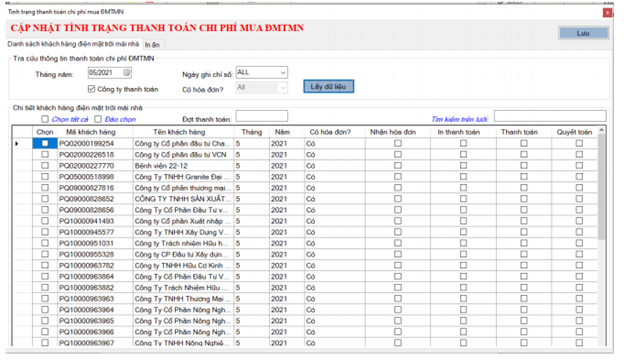Click the Đợt thanh toán input field
Image resolution: width=624 pixels, height=360 pixels.
[261, 116]
